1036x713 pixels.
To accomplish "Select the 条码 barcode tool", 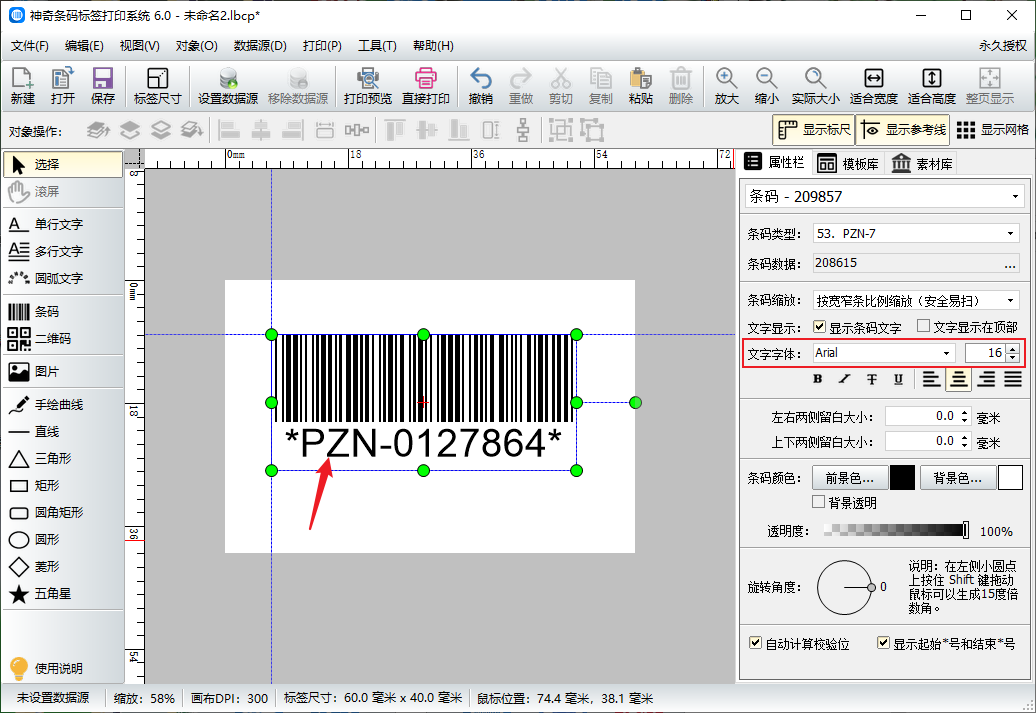I will (x=63, y=312).
